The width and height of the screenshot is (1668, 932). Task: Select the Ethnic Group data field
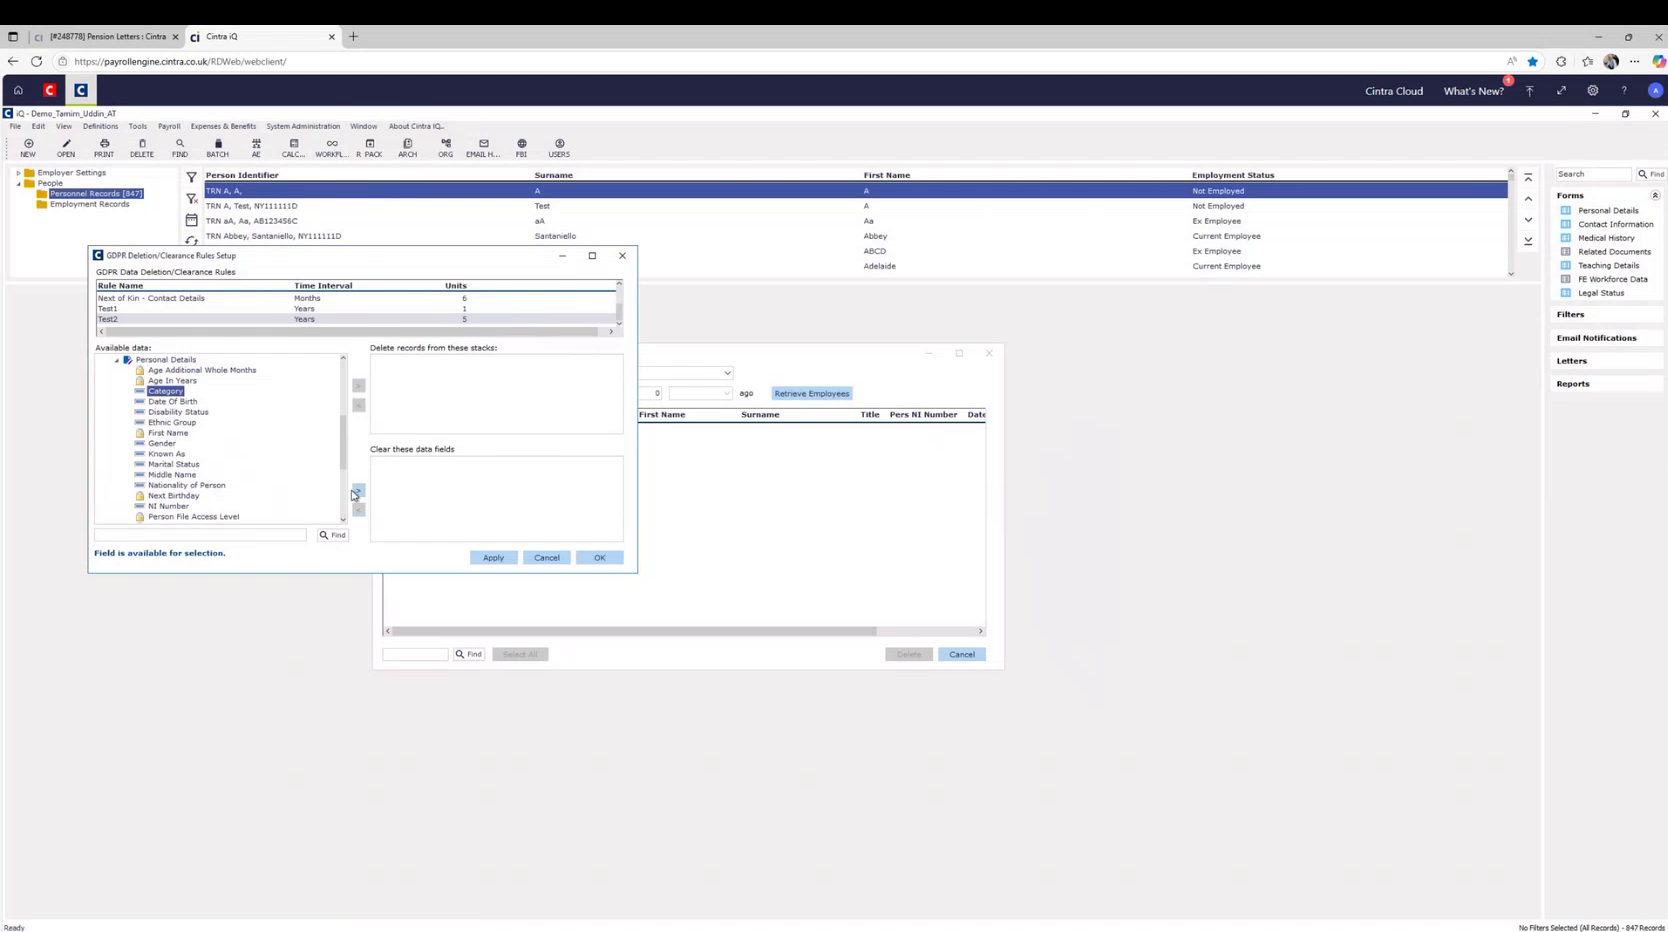point(172,422)
